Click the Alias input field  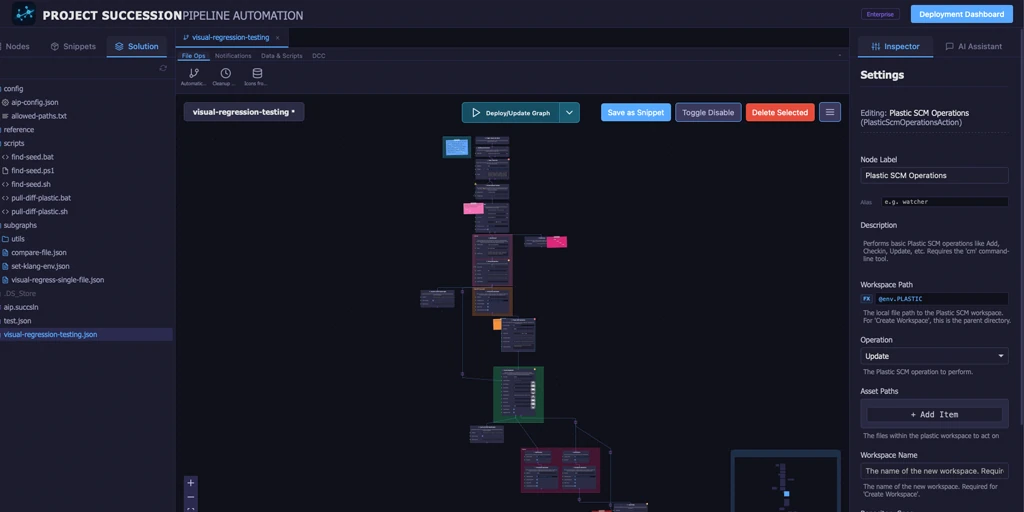coord(944,202)
